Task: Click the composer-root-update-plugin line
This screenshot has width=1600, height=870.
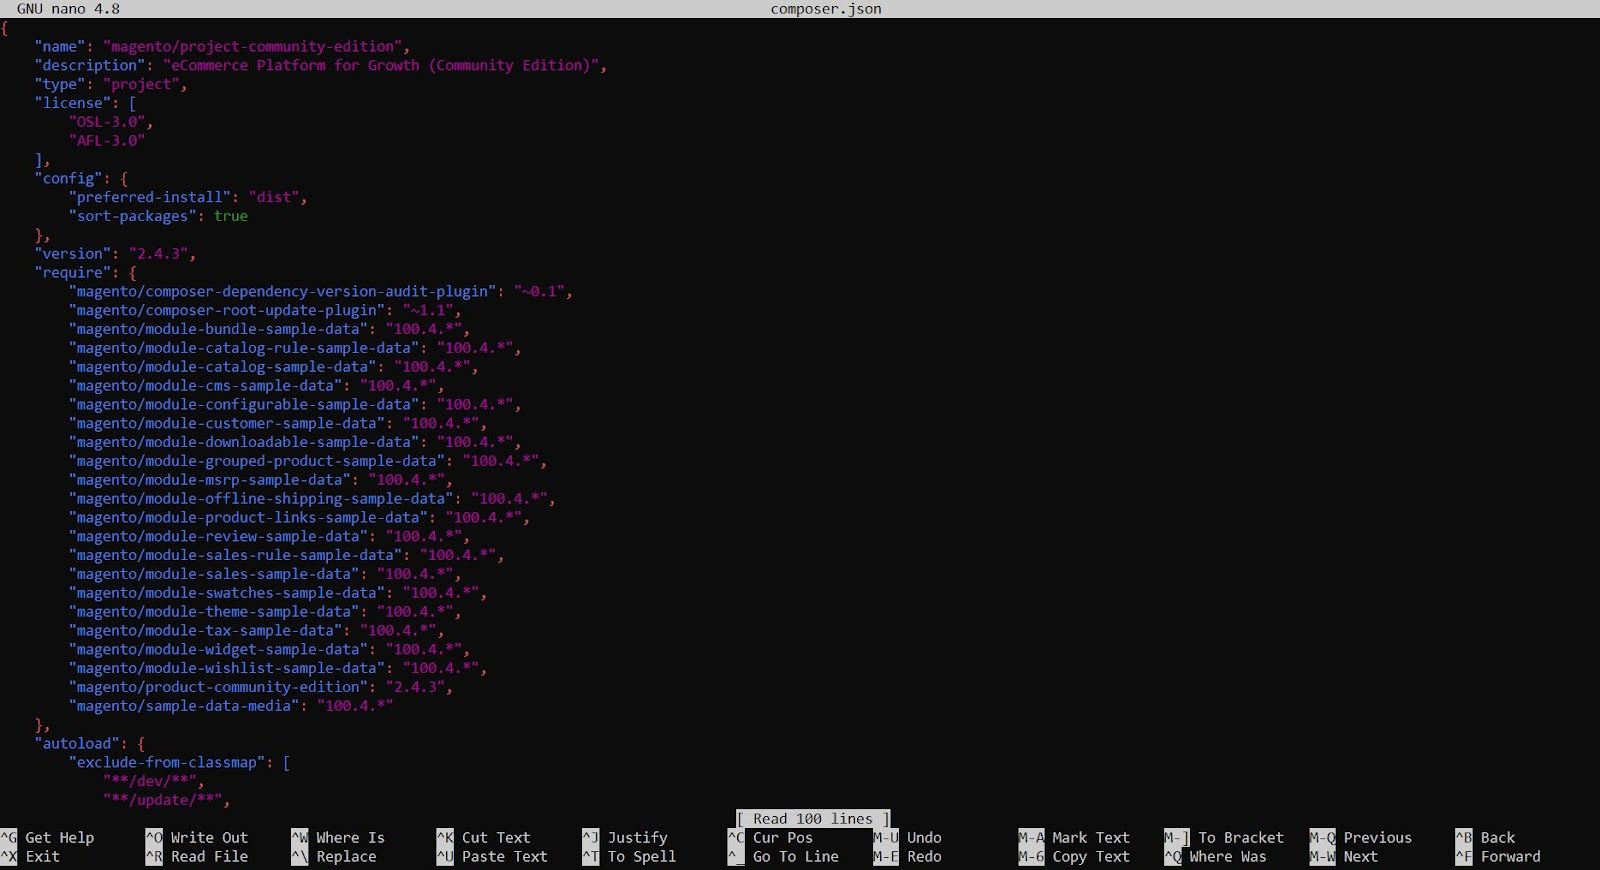Action: 265,311
